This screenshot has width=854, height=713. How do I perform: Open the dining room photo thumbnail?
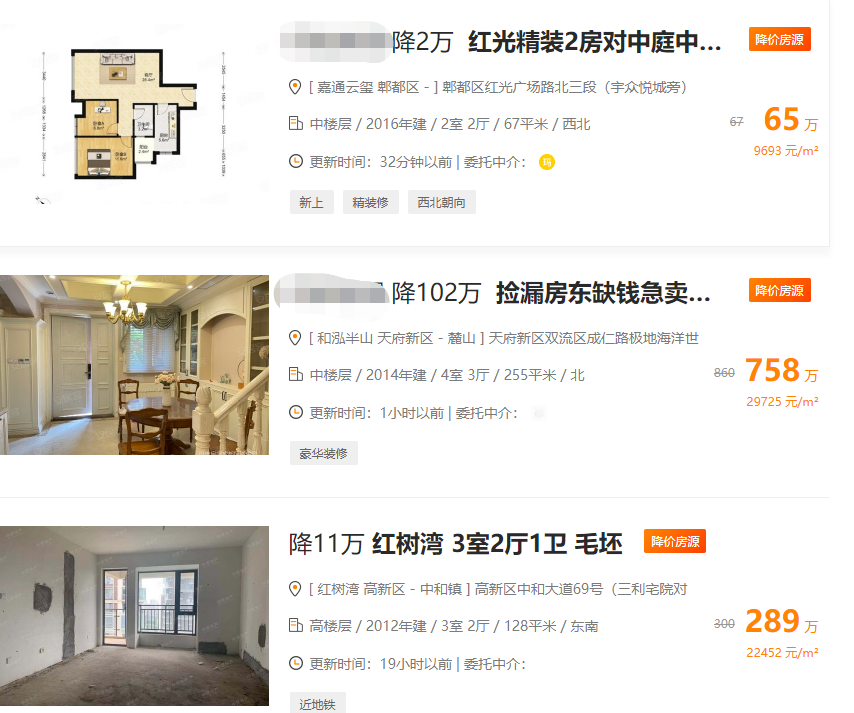tap(135, 365)
